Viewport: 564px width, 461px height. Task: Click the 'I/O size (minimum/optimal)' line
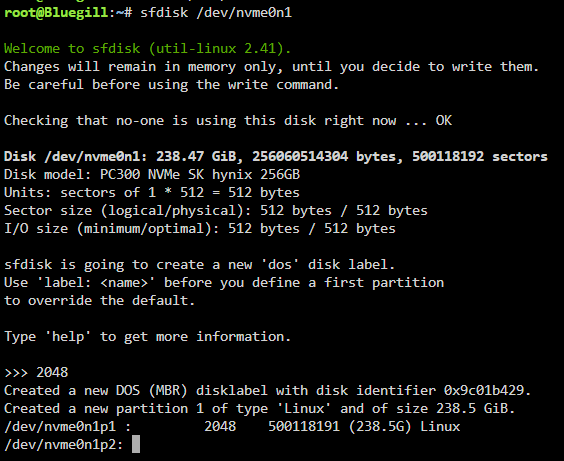coord(200,229)
